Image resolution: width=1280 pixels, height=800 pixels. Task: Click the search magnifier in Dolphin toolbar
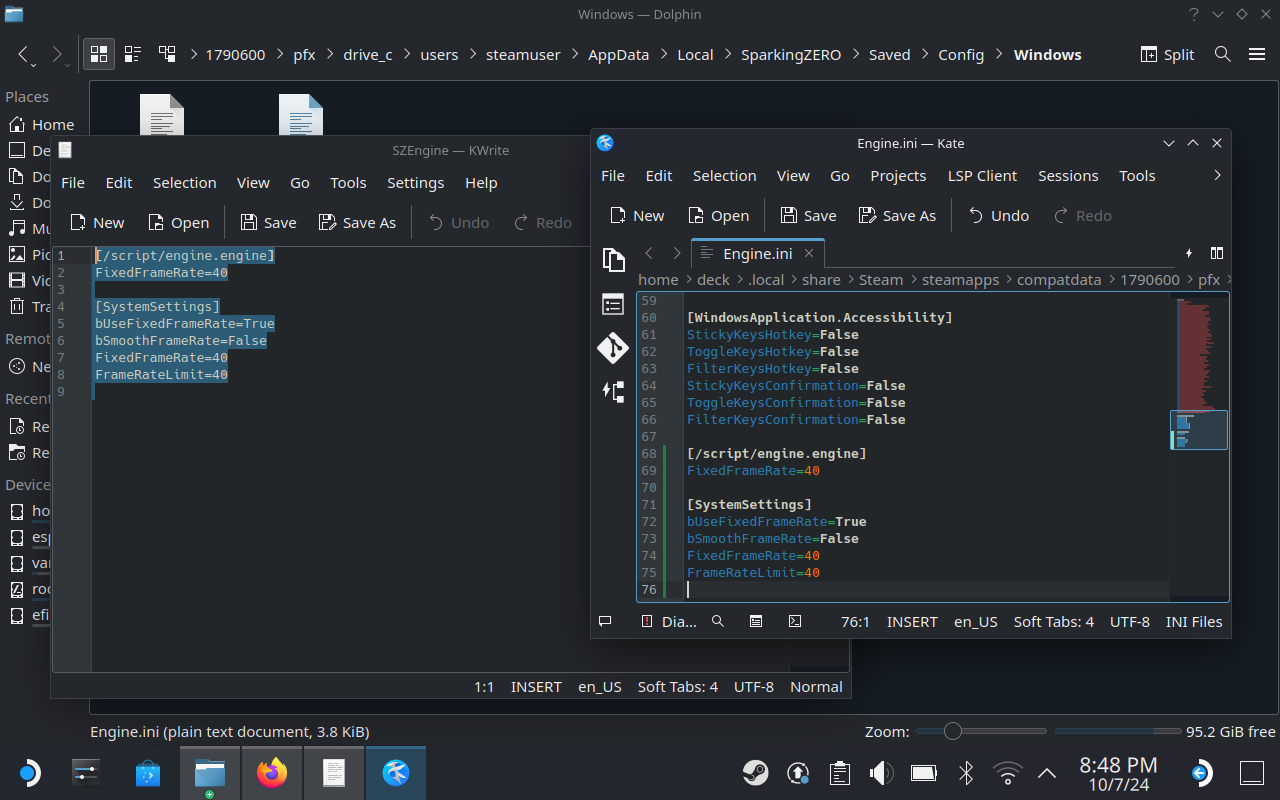(1222, 54)
